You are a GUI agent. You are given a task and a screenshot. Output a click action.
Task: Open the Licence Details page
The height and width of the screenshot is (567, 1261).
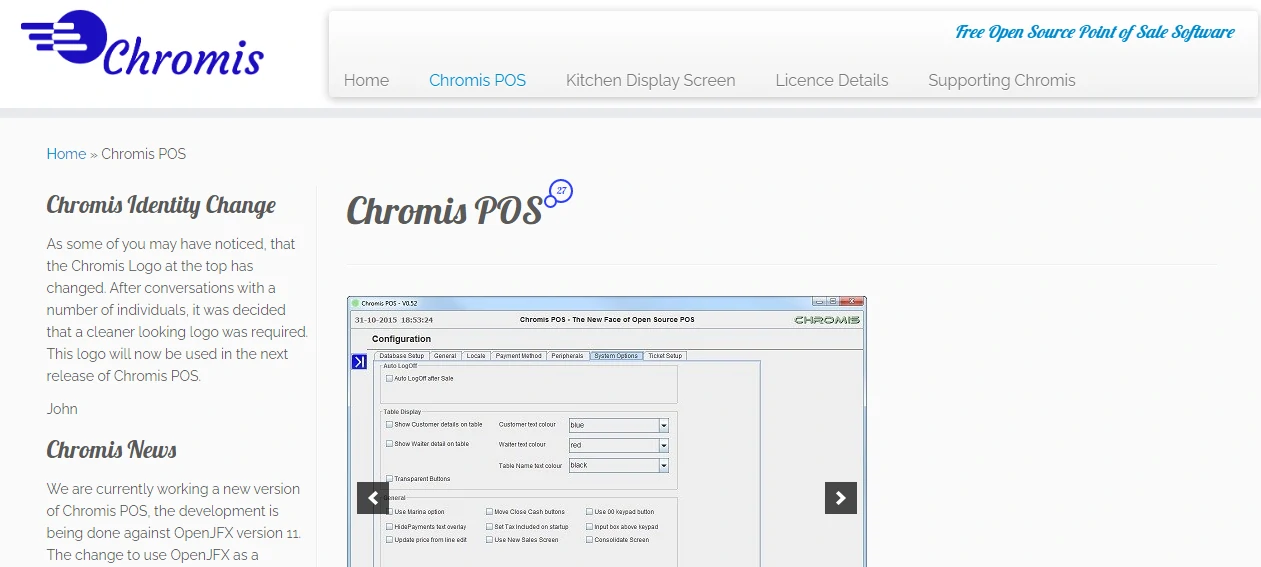click(x=831, y=80)
